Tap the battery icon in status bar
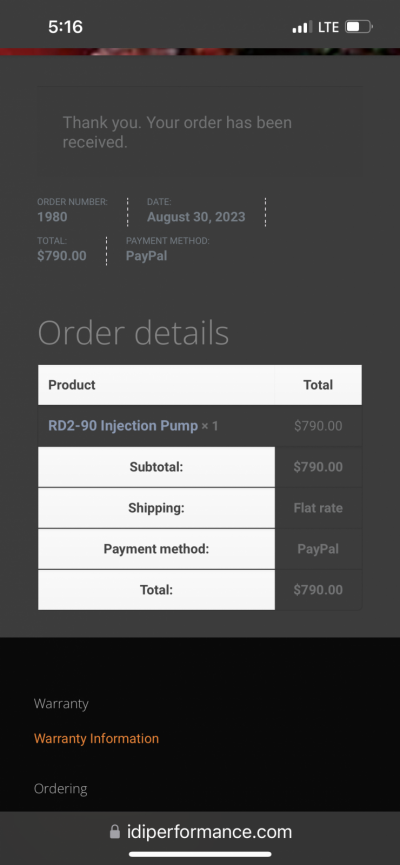 coord(359,26)
